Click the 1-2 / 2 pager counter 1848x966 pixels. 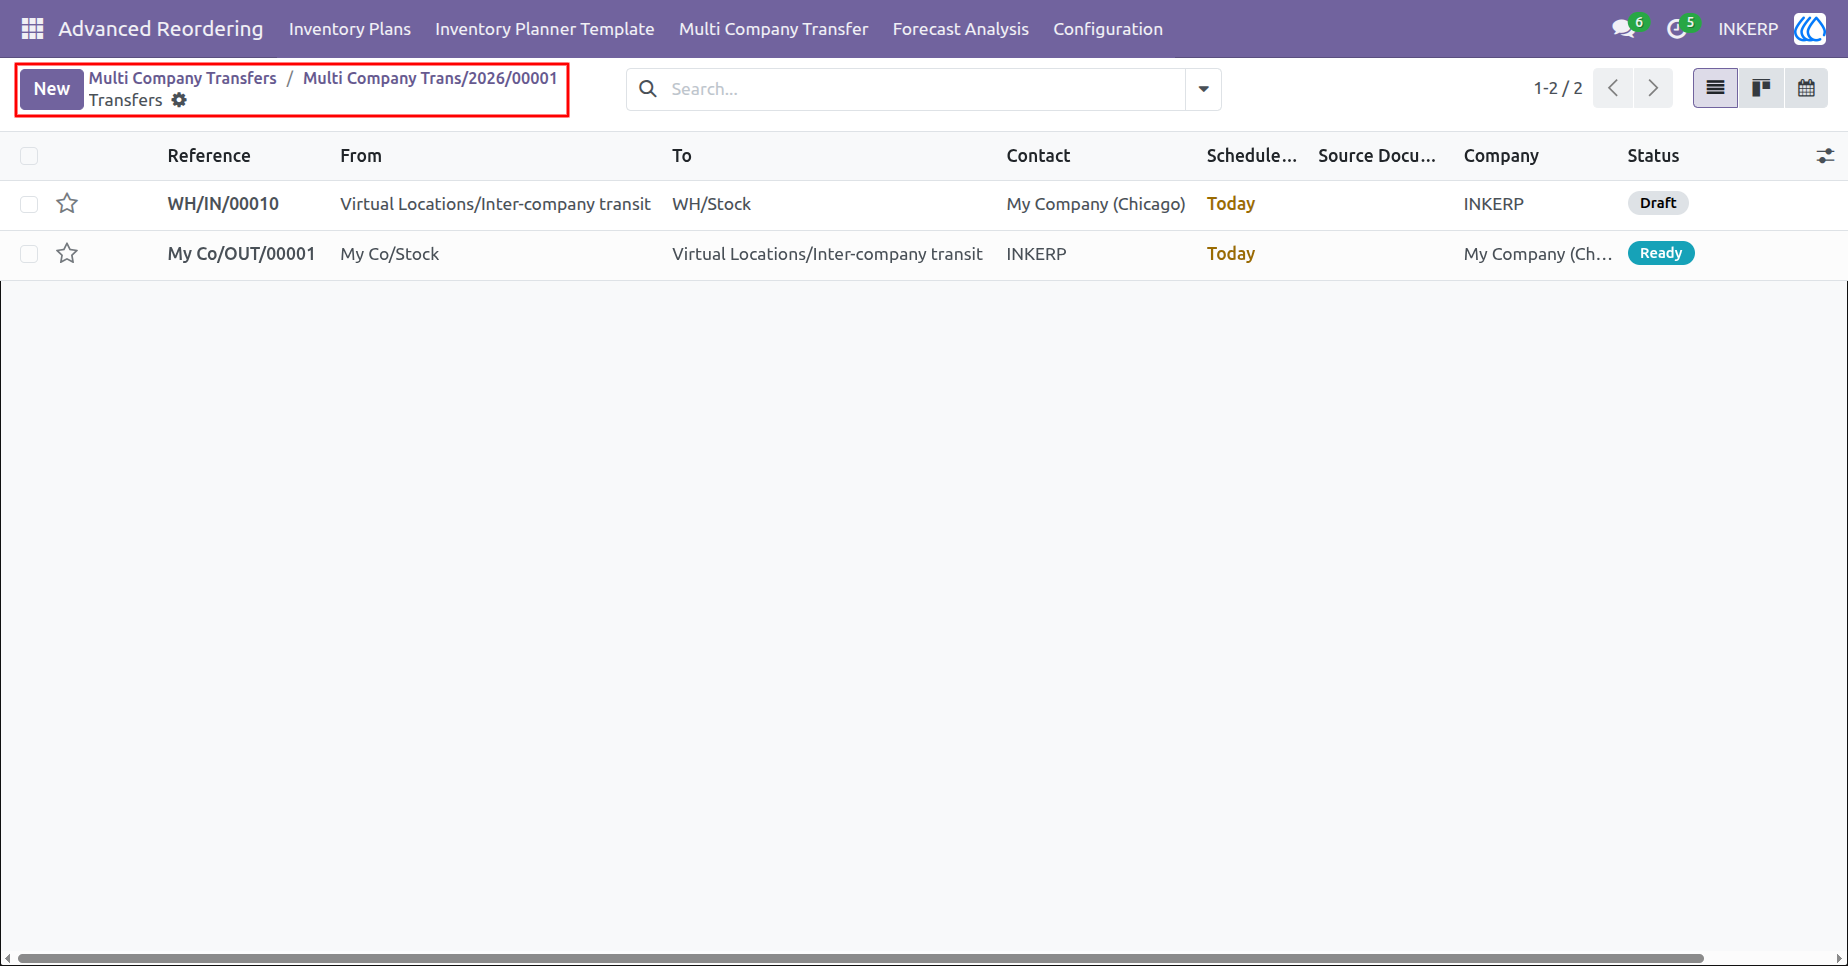(1558, 88)
